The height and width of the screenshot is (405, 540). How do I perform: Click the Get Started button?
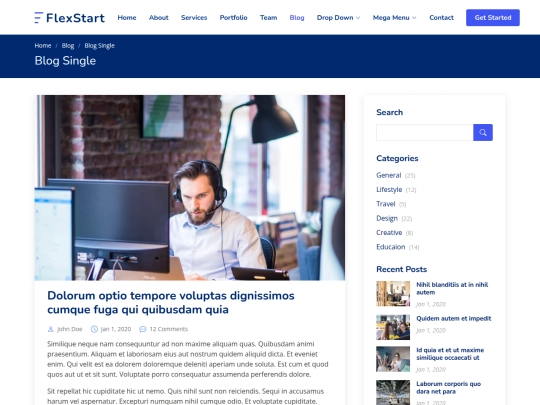point(493,18)
